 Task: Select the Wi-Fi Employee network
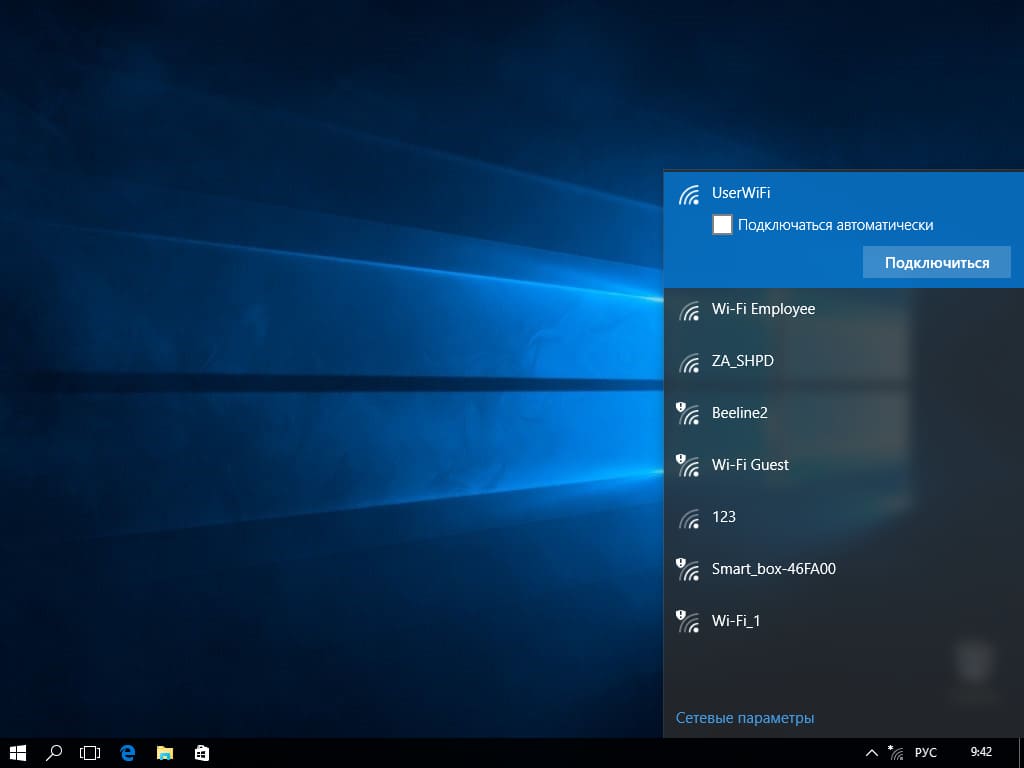763,309
